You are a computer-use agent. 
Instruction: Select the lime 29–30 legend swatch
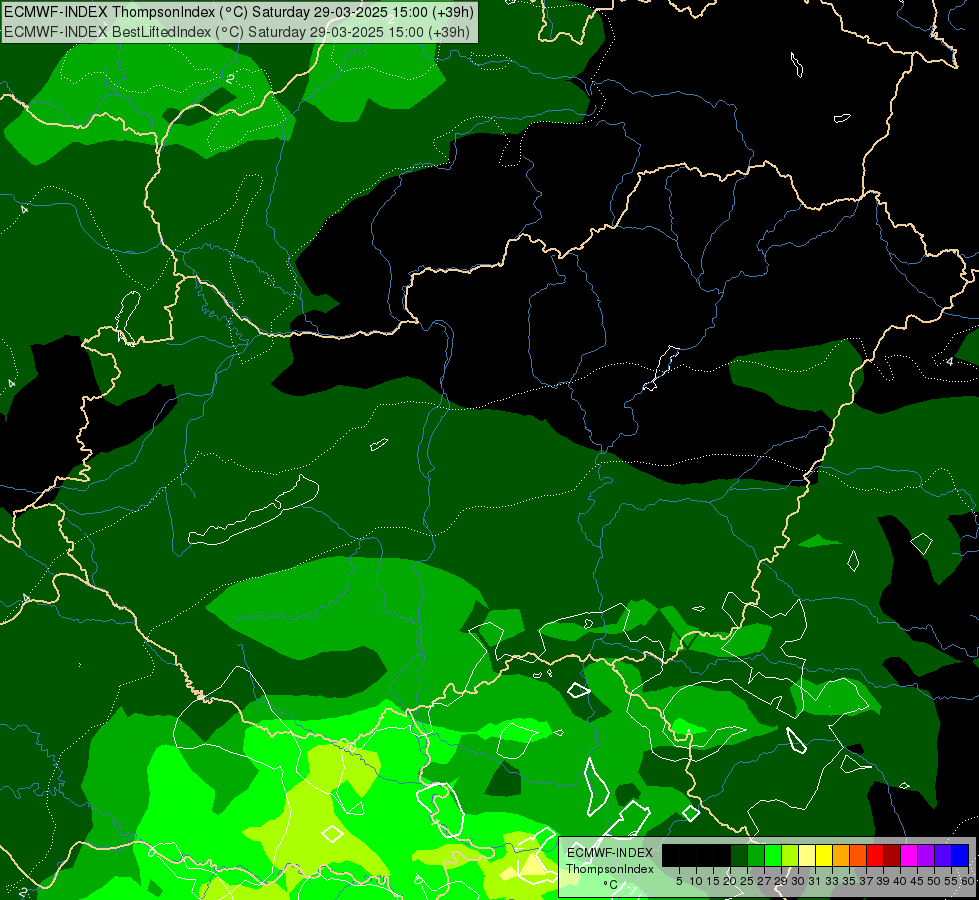pos(790,855)
